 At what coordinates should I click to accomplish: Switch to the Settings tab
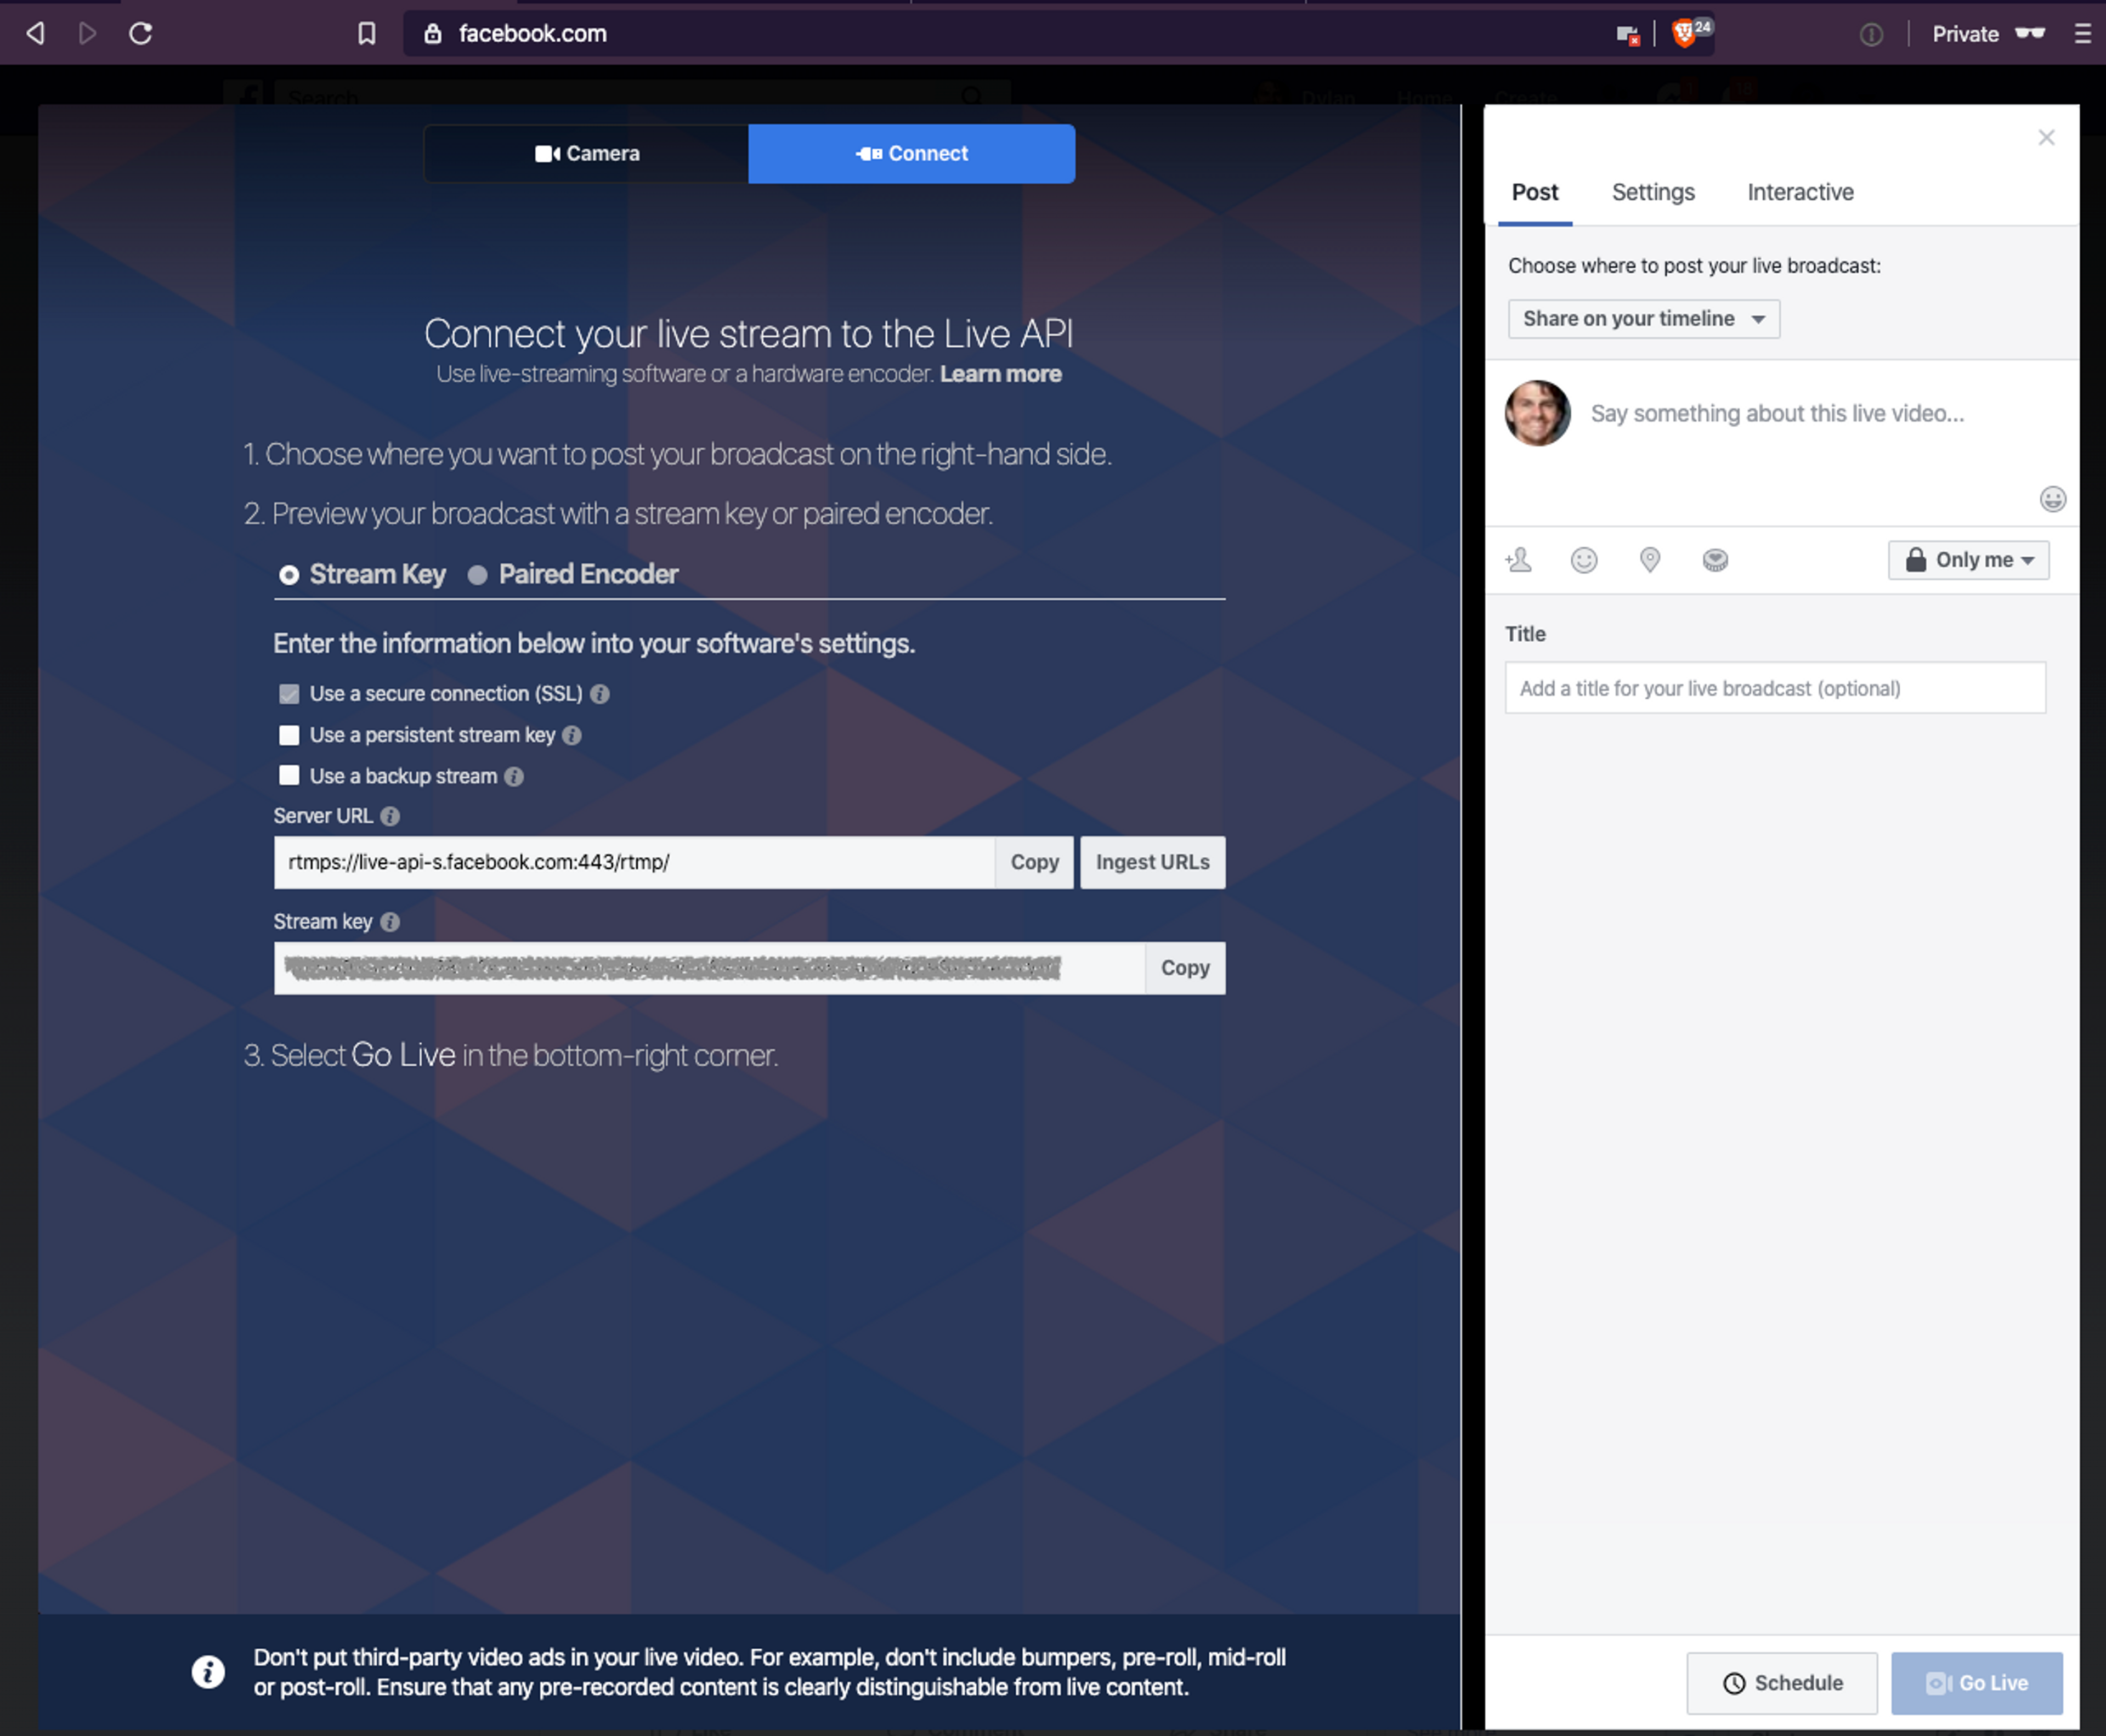(1652, 192)
